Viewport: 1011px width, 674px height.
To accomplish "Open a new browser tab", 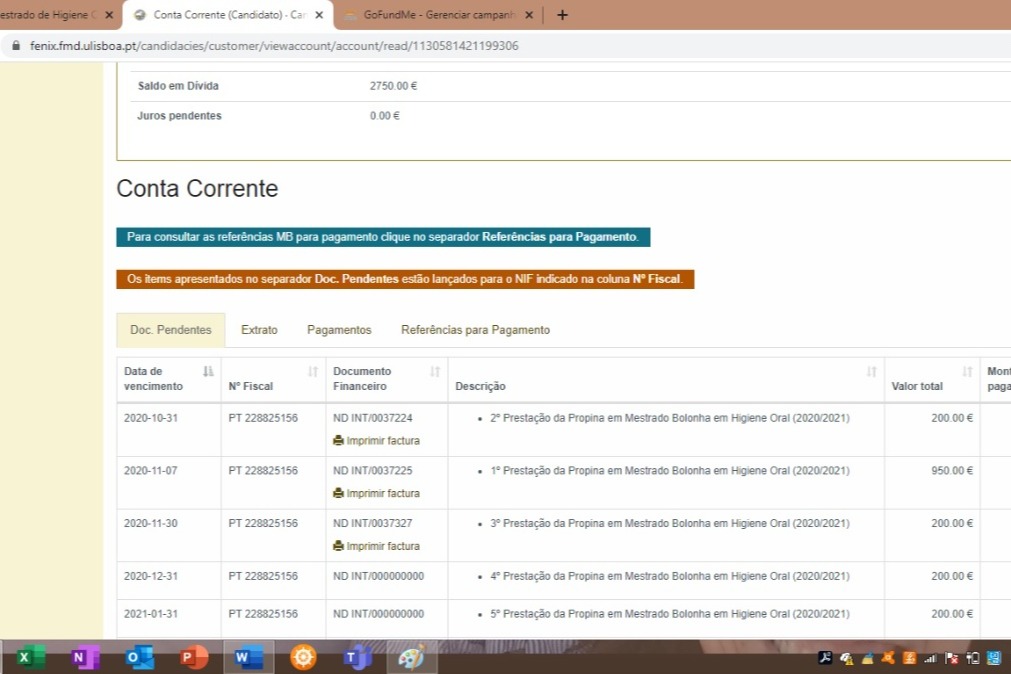I will tap(562, 15).
